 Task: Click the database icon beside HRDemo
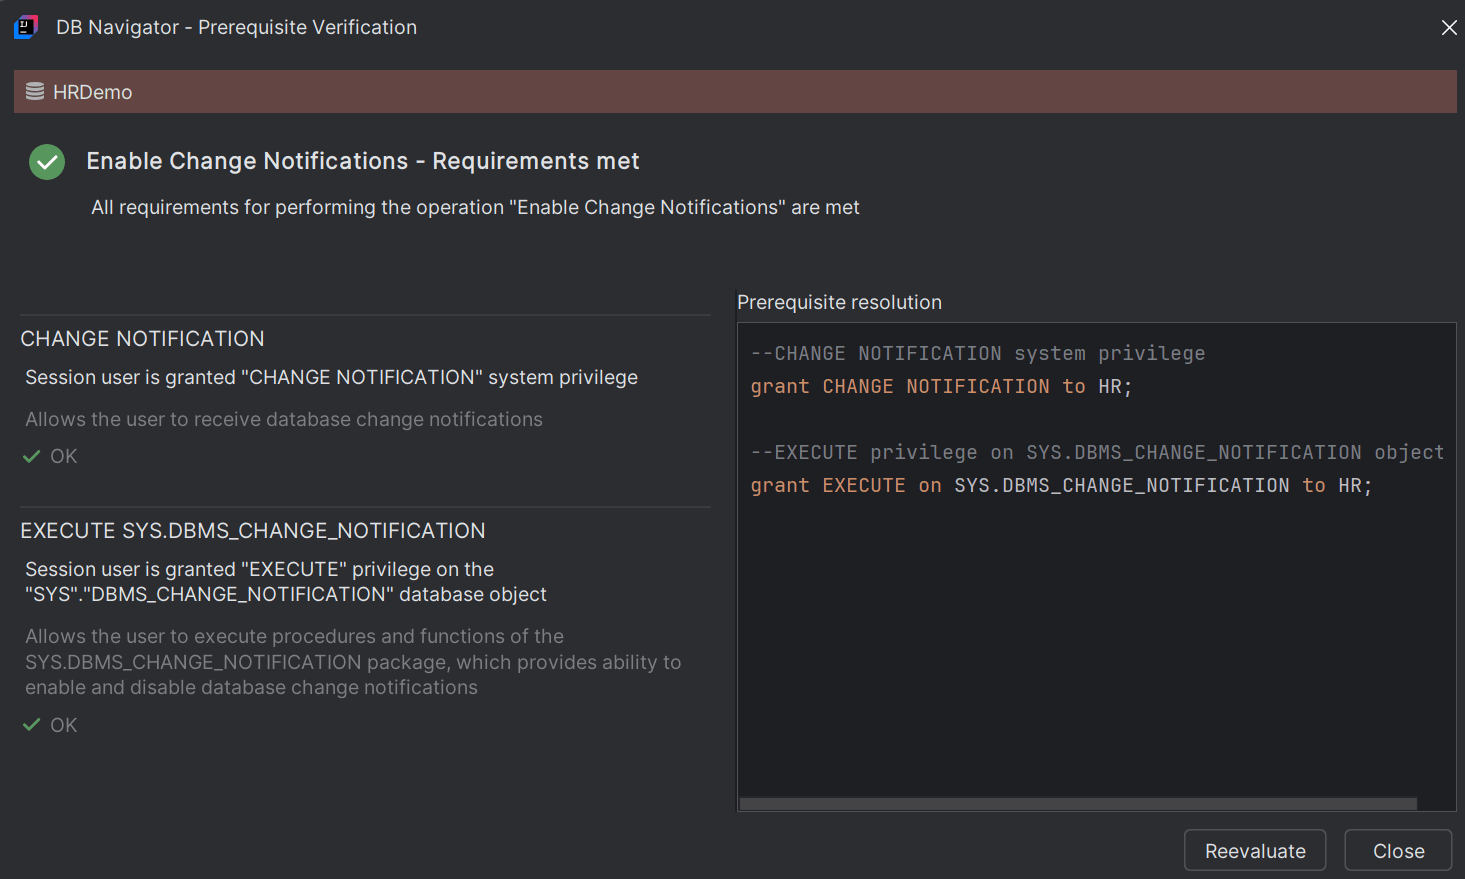[x=36, y=91]
